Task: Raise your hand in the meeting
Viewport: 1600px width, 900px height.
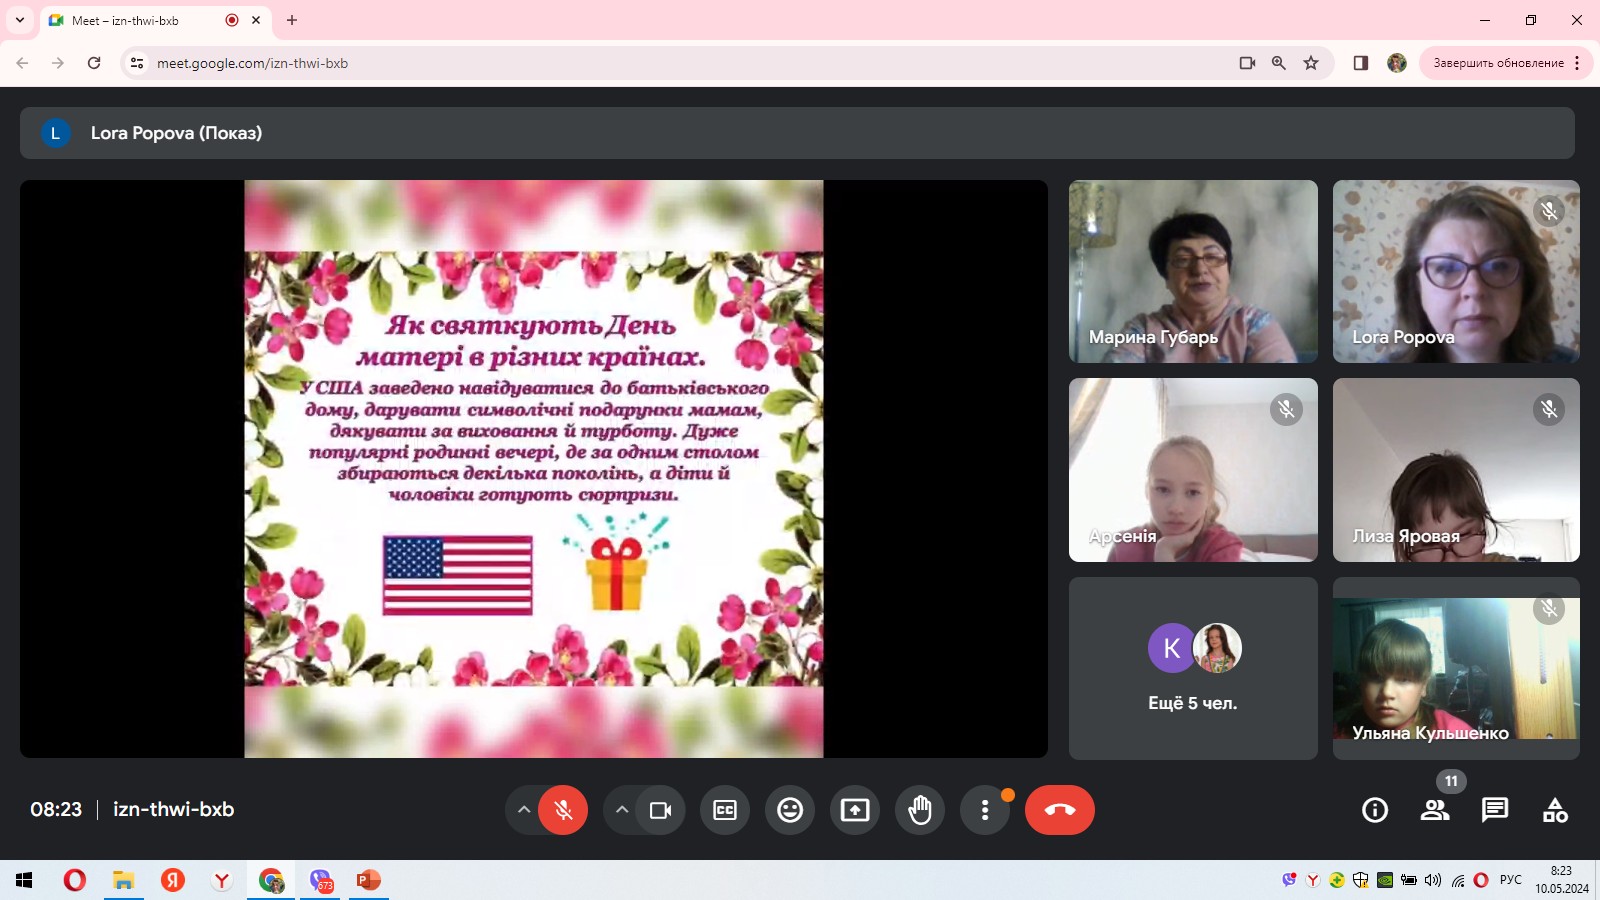Action: (x=920, y=810)
